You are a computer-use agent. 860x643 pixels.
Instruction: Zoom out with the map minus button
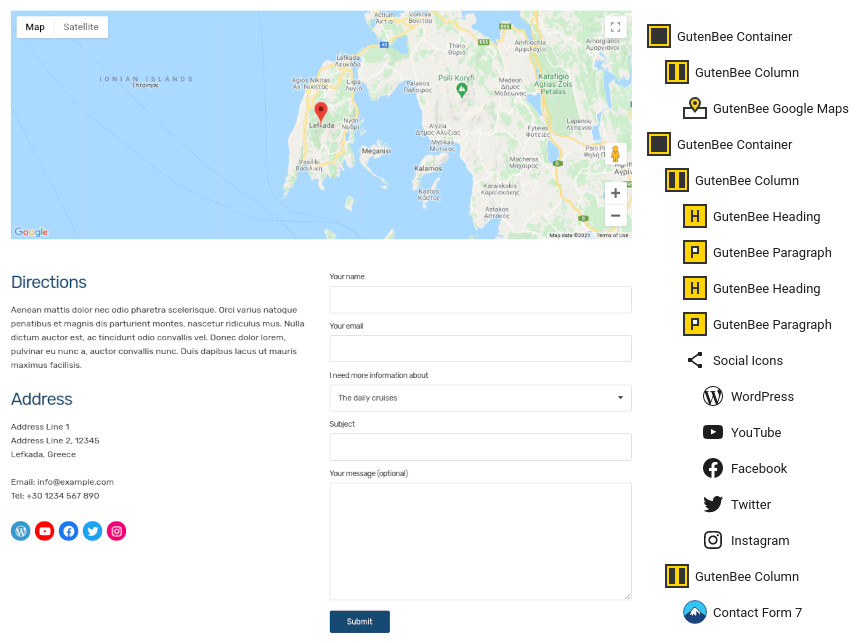point(615,216)
